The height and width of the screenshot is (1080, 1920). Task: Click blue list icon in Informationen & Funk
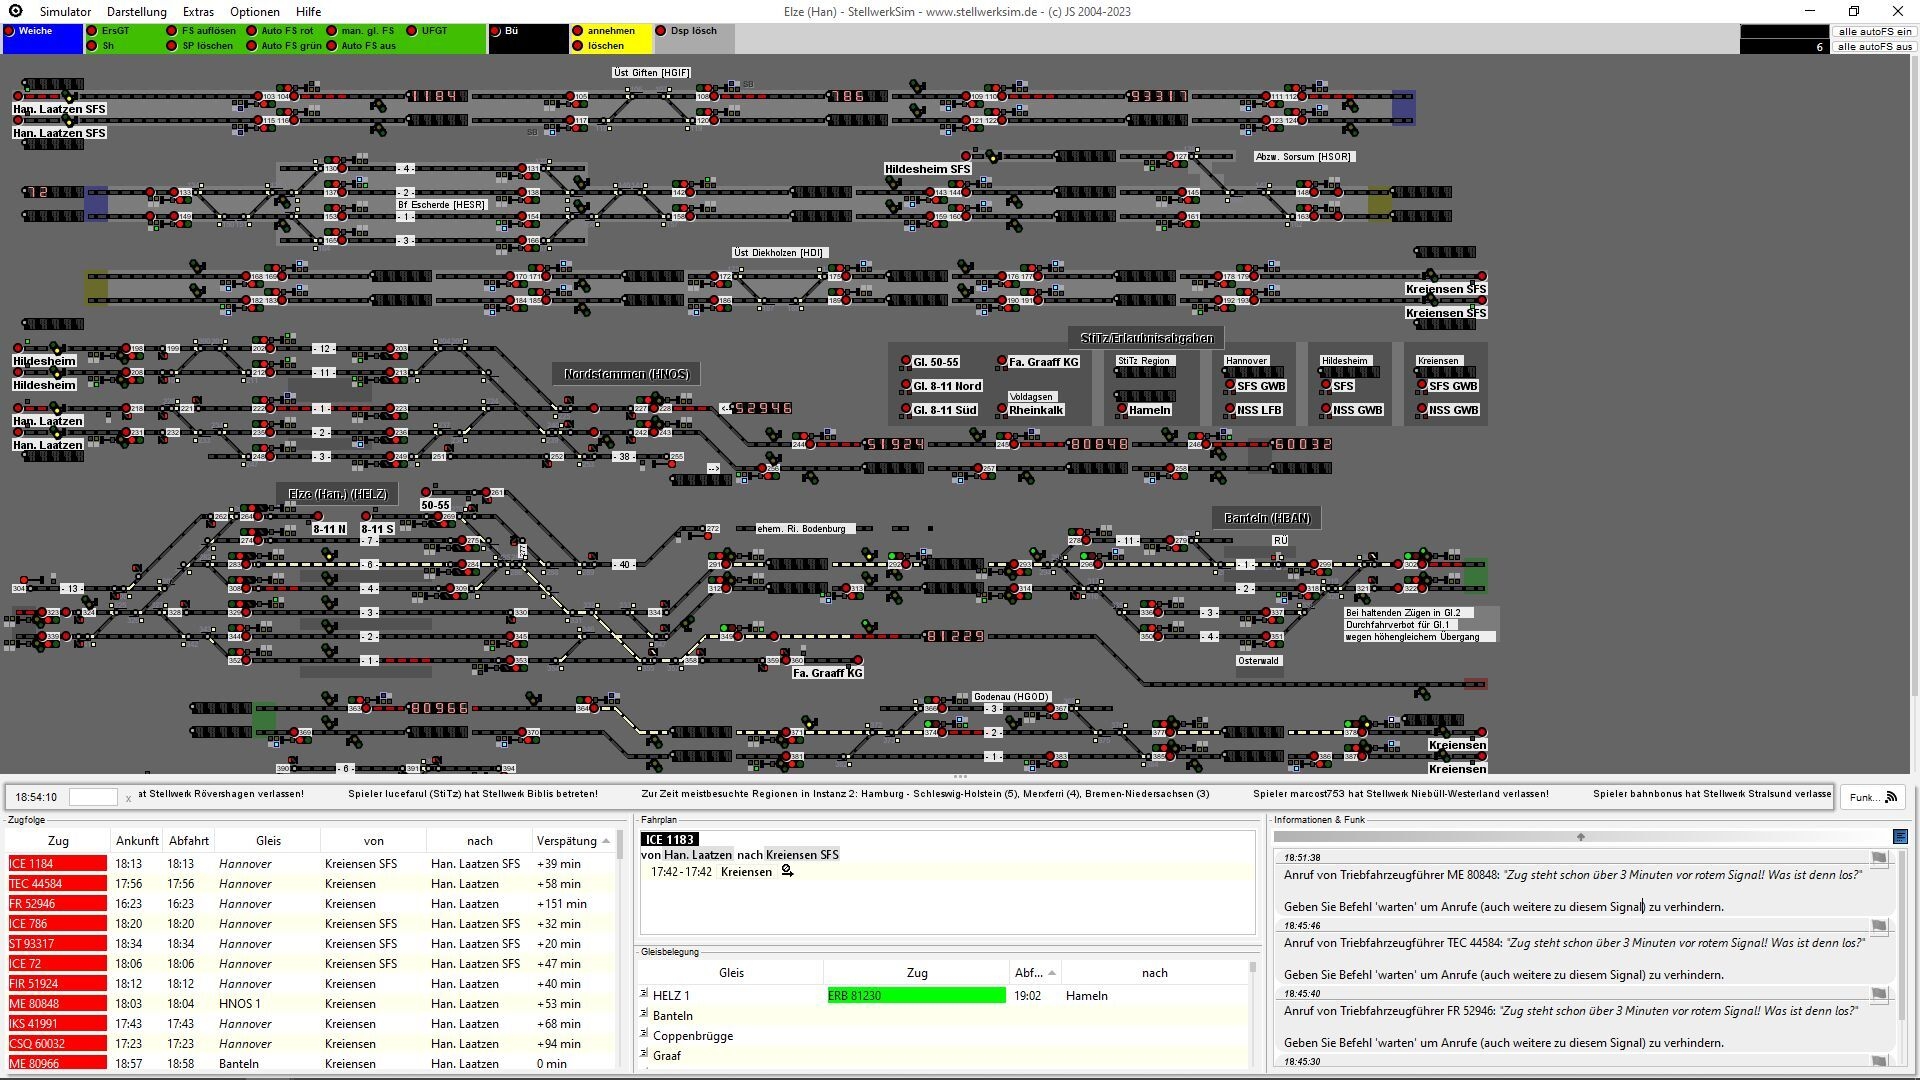tap(1900, 837)
